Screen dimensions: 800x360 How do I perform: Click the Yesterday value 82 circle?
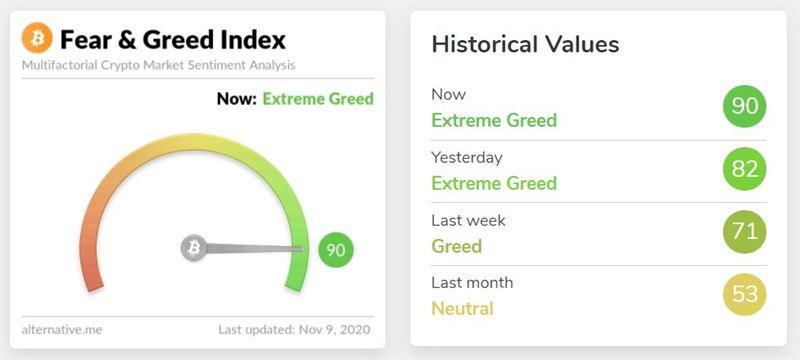744,169
